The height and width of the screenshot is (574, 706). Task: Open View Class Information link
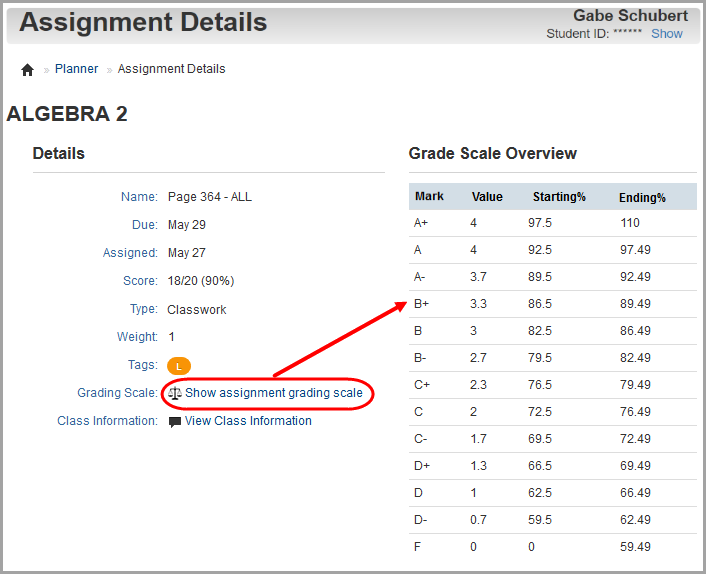tap(248, 421)
